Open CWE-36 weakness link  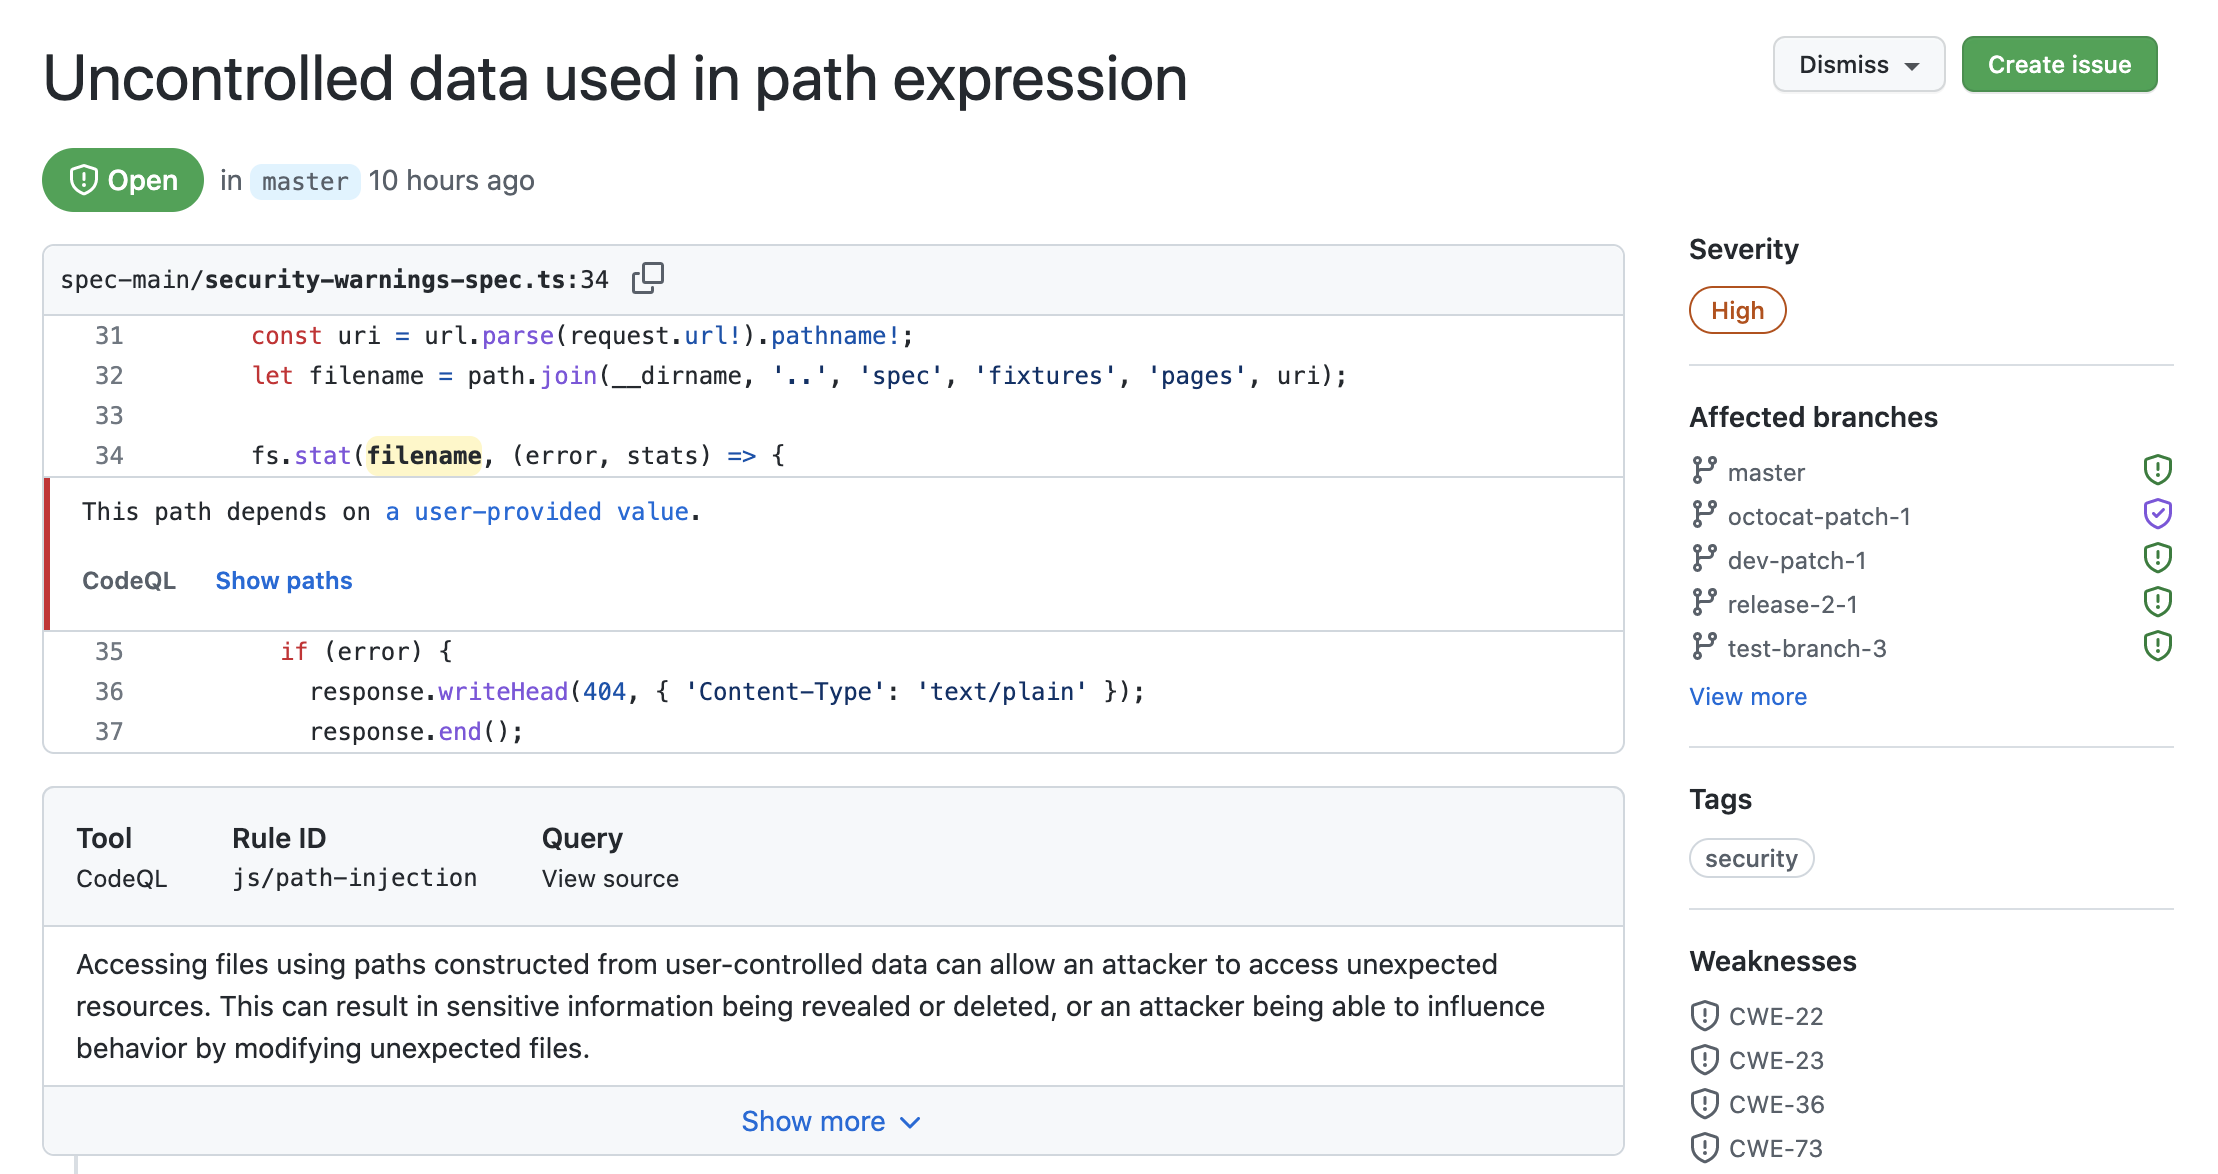click(x=1776, y=1105)
